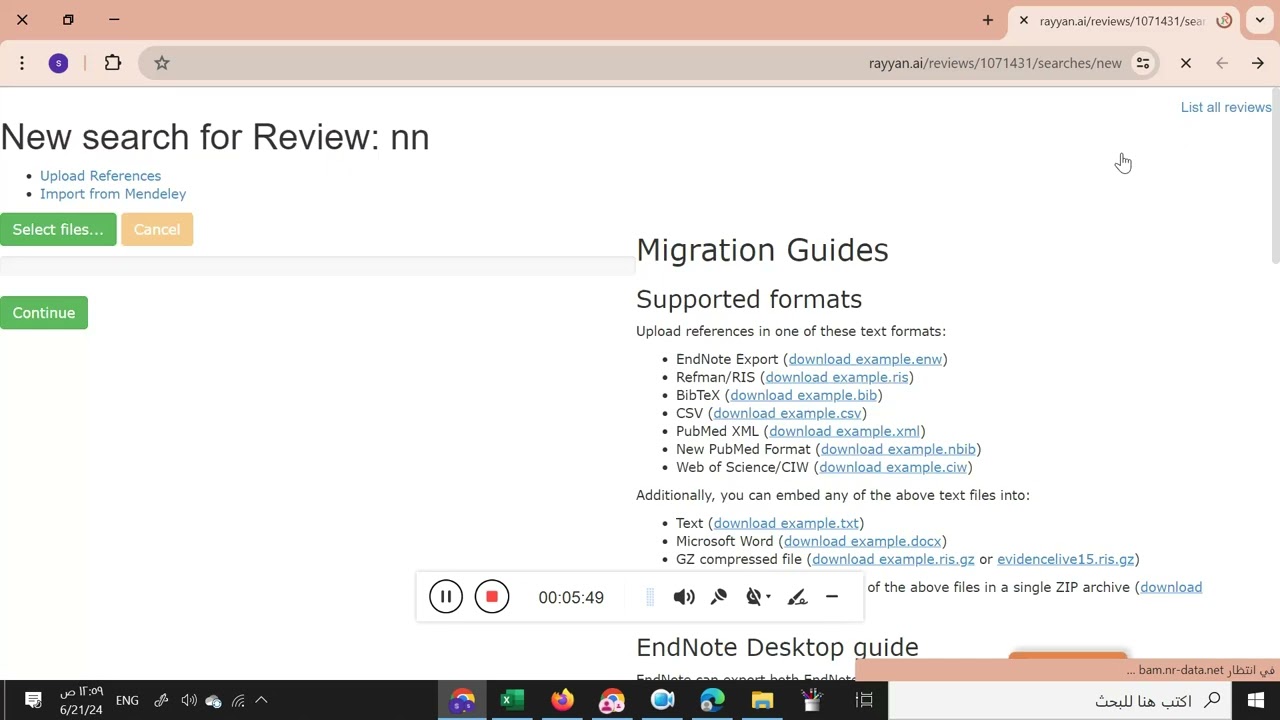Screen dimensions: 1280x720
Task: Open the Windows Start button
Action: pyautogui.click(x=1256, y=700)
